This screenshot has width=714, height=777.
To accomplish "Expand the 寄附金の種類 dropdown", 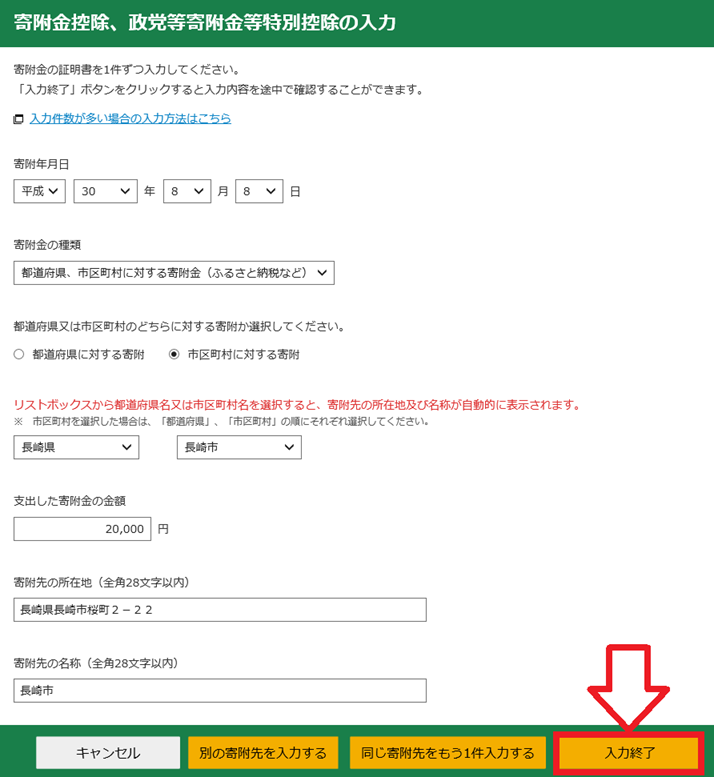I will [x=174, y=273].
